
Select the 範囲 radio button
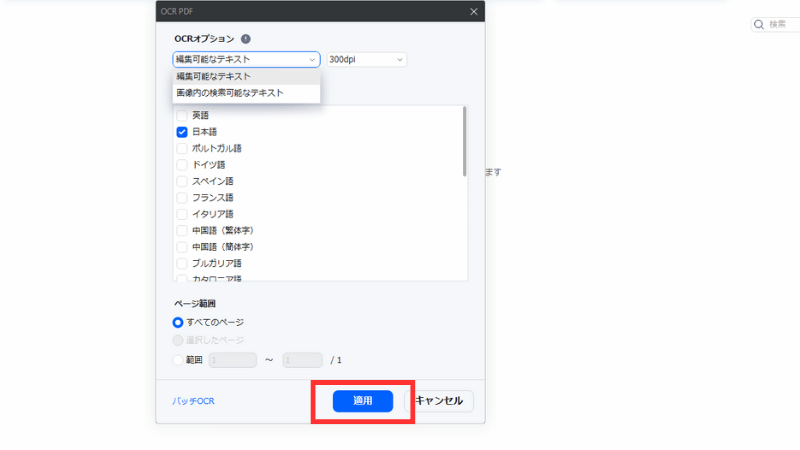tap(178, 360)
